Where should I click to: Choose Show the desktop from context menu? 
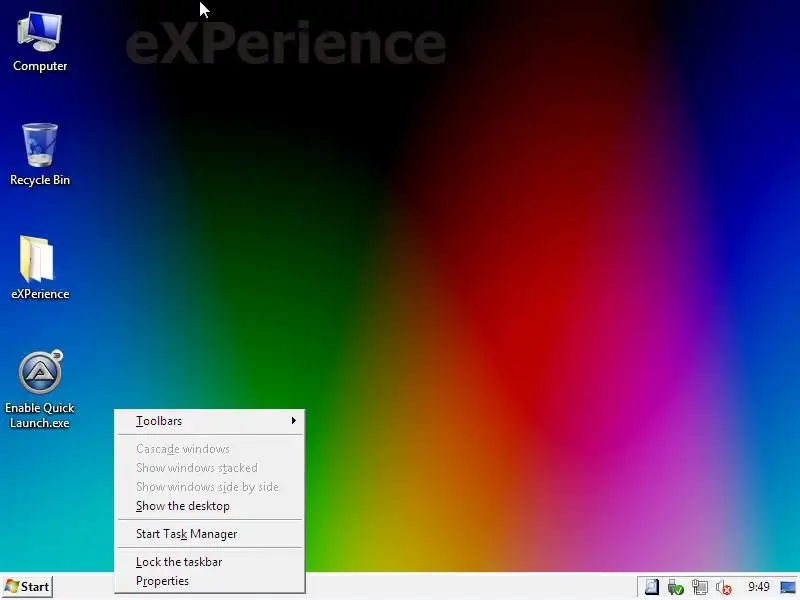210,506
